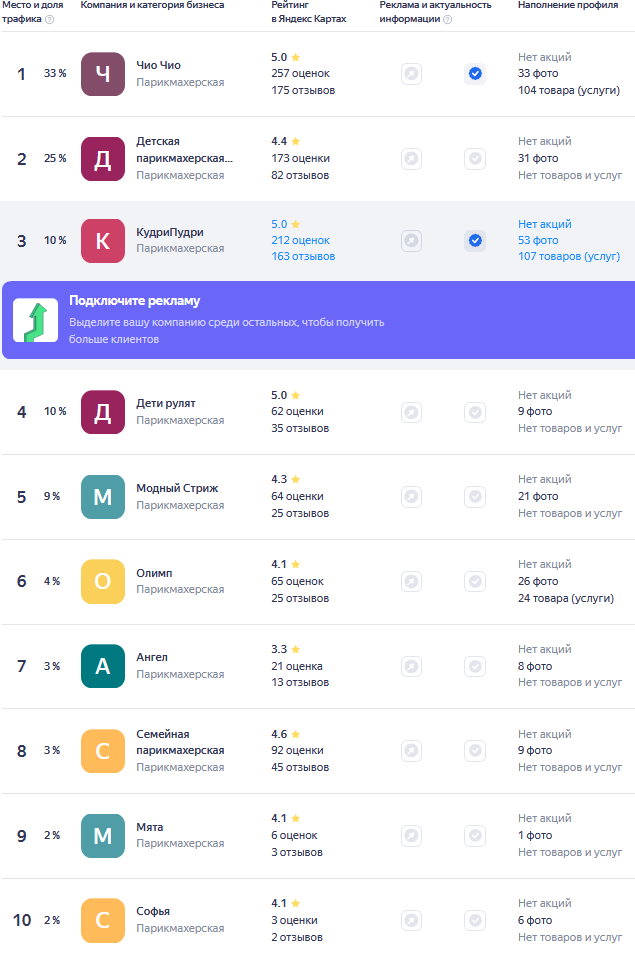Click the 21 оценка text for Ангел
This screenshot has height=960, width=635.
[x=297, y=666]
